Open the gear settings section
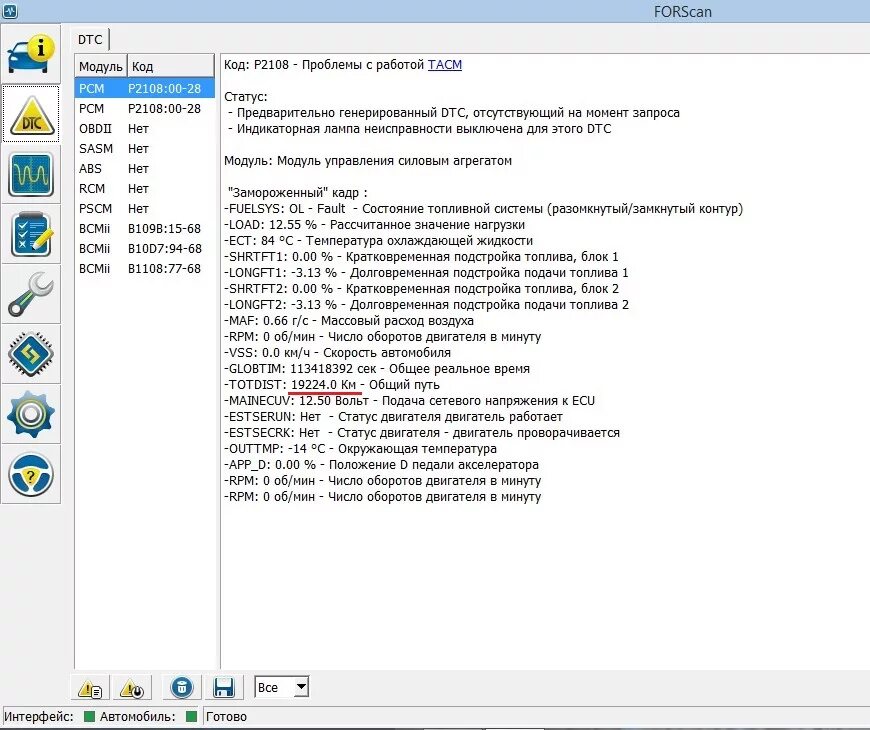The height and width of the screenshot is (730, 870). click(31, 414)
